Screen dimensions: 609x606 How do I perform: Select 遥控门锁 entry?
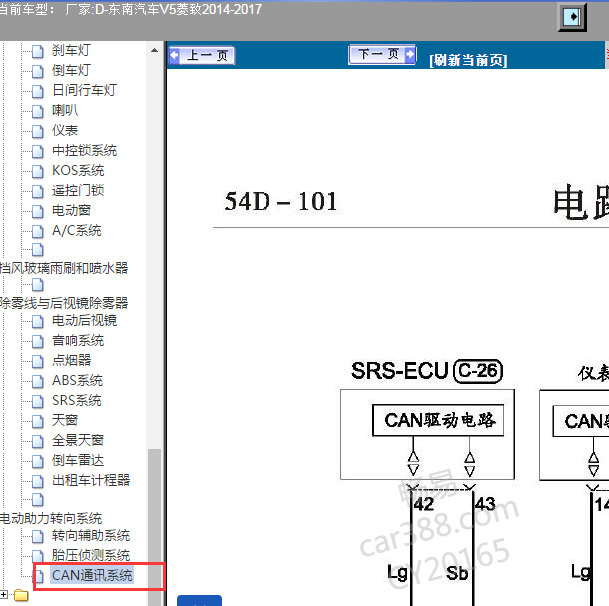[78, 190]
